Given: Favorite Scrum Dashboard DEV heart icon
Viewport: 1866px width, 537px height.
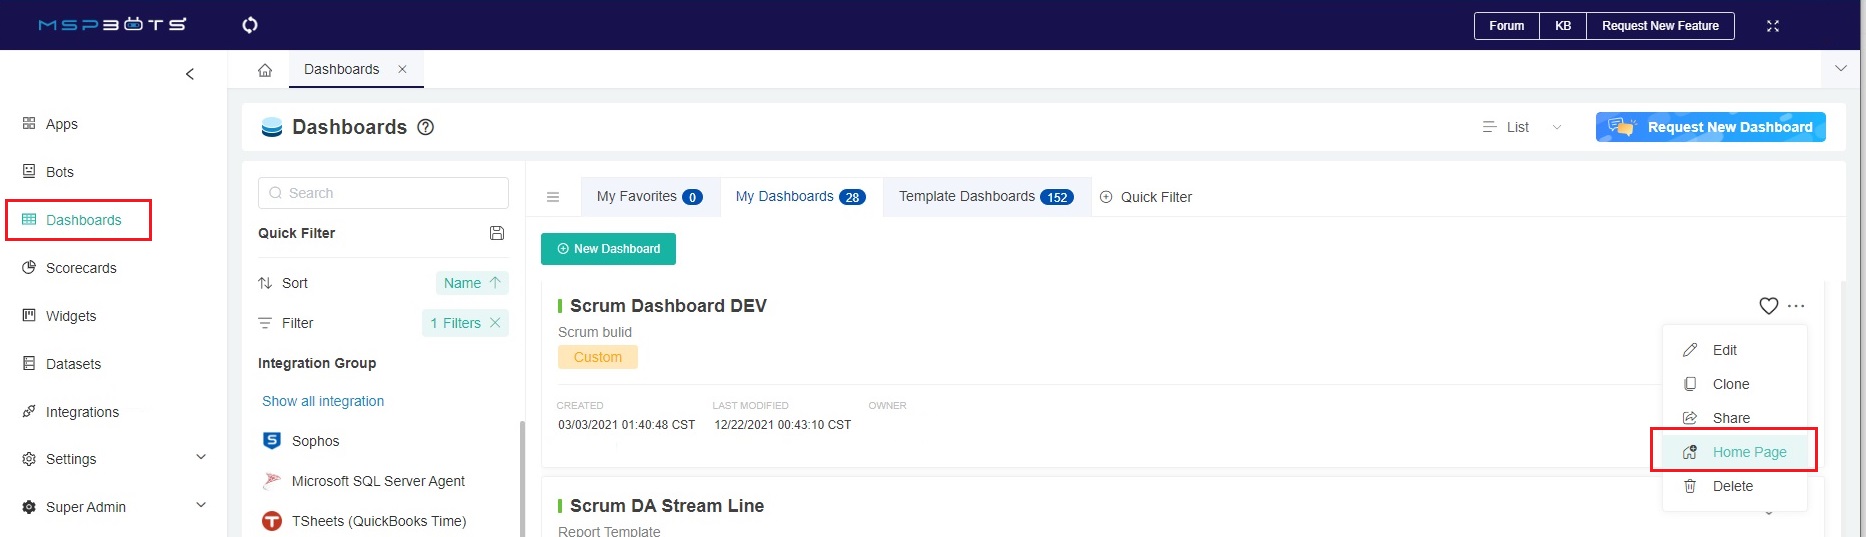Looking at the screenshot, I should (x=1769, y=306).
